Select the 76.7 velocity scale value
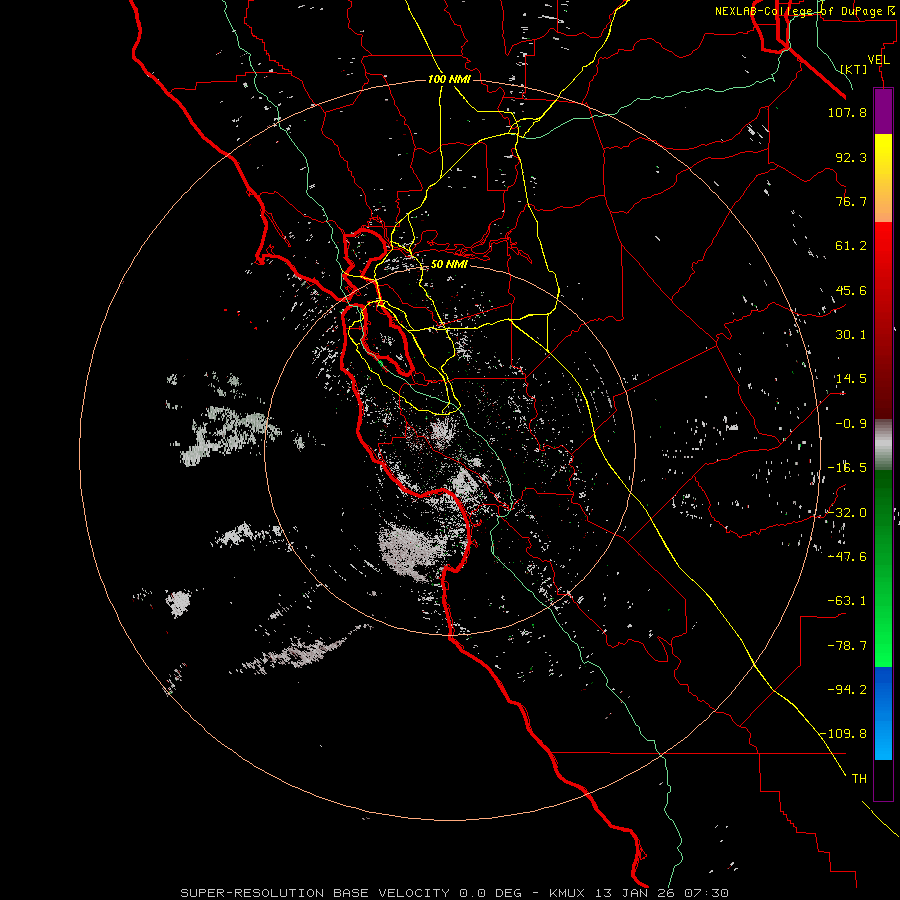This screenshot has width=900, height=900. point(851,201)
